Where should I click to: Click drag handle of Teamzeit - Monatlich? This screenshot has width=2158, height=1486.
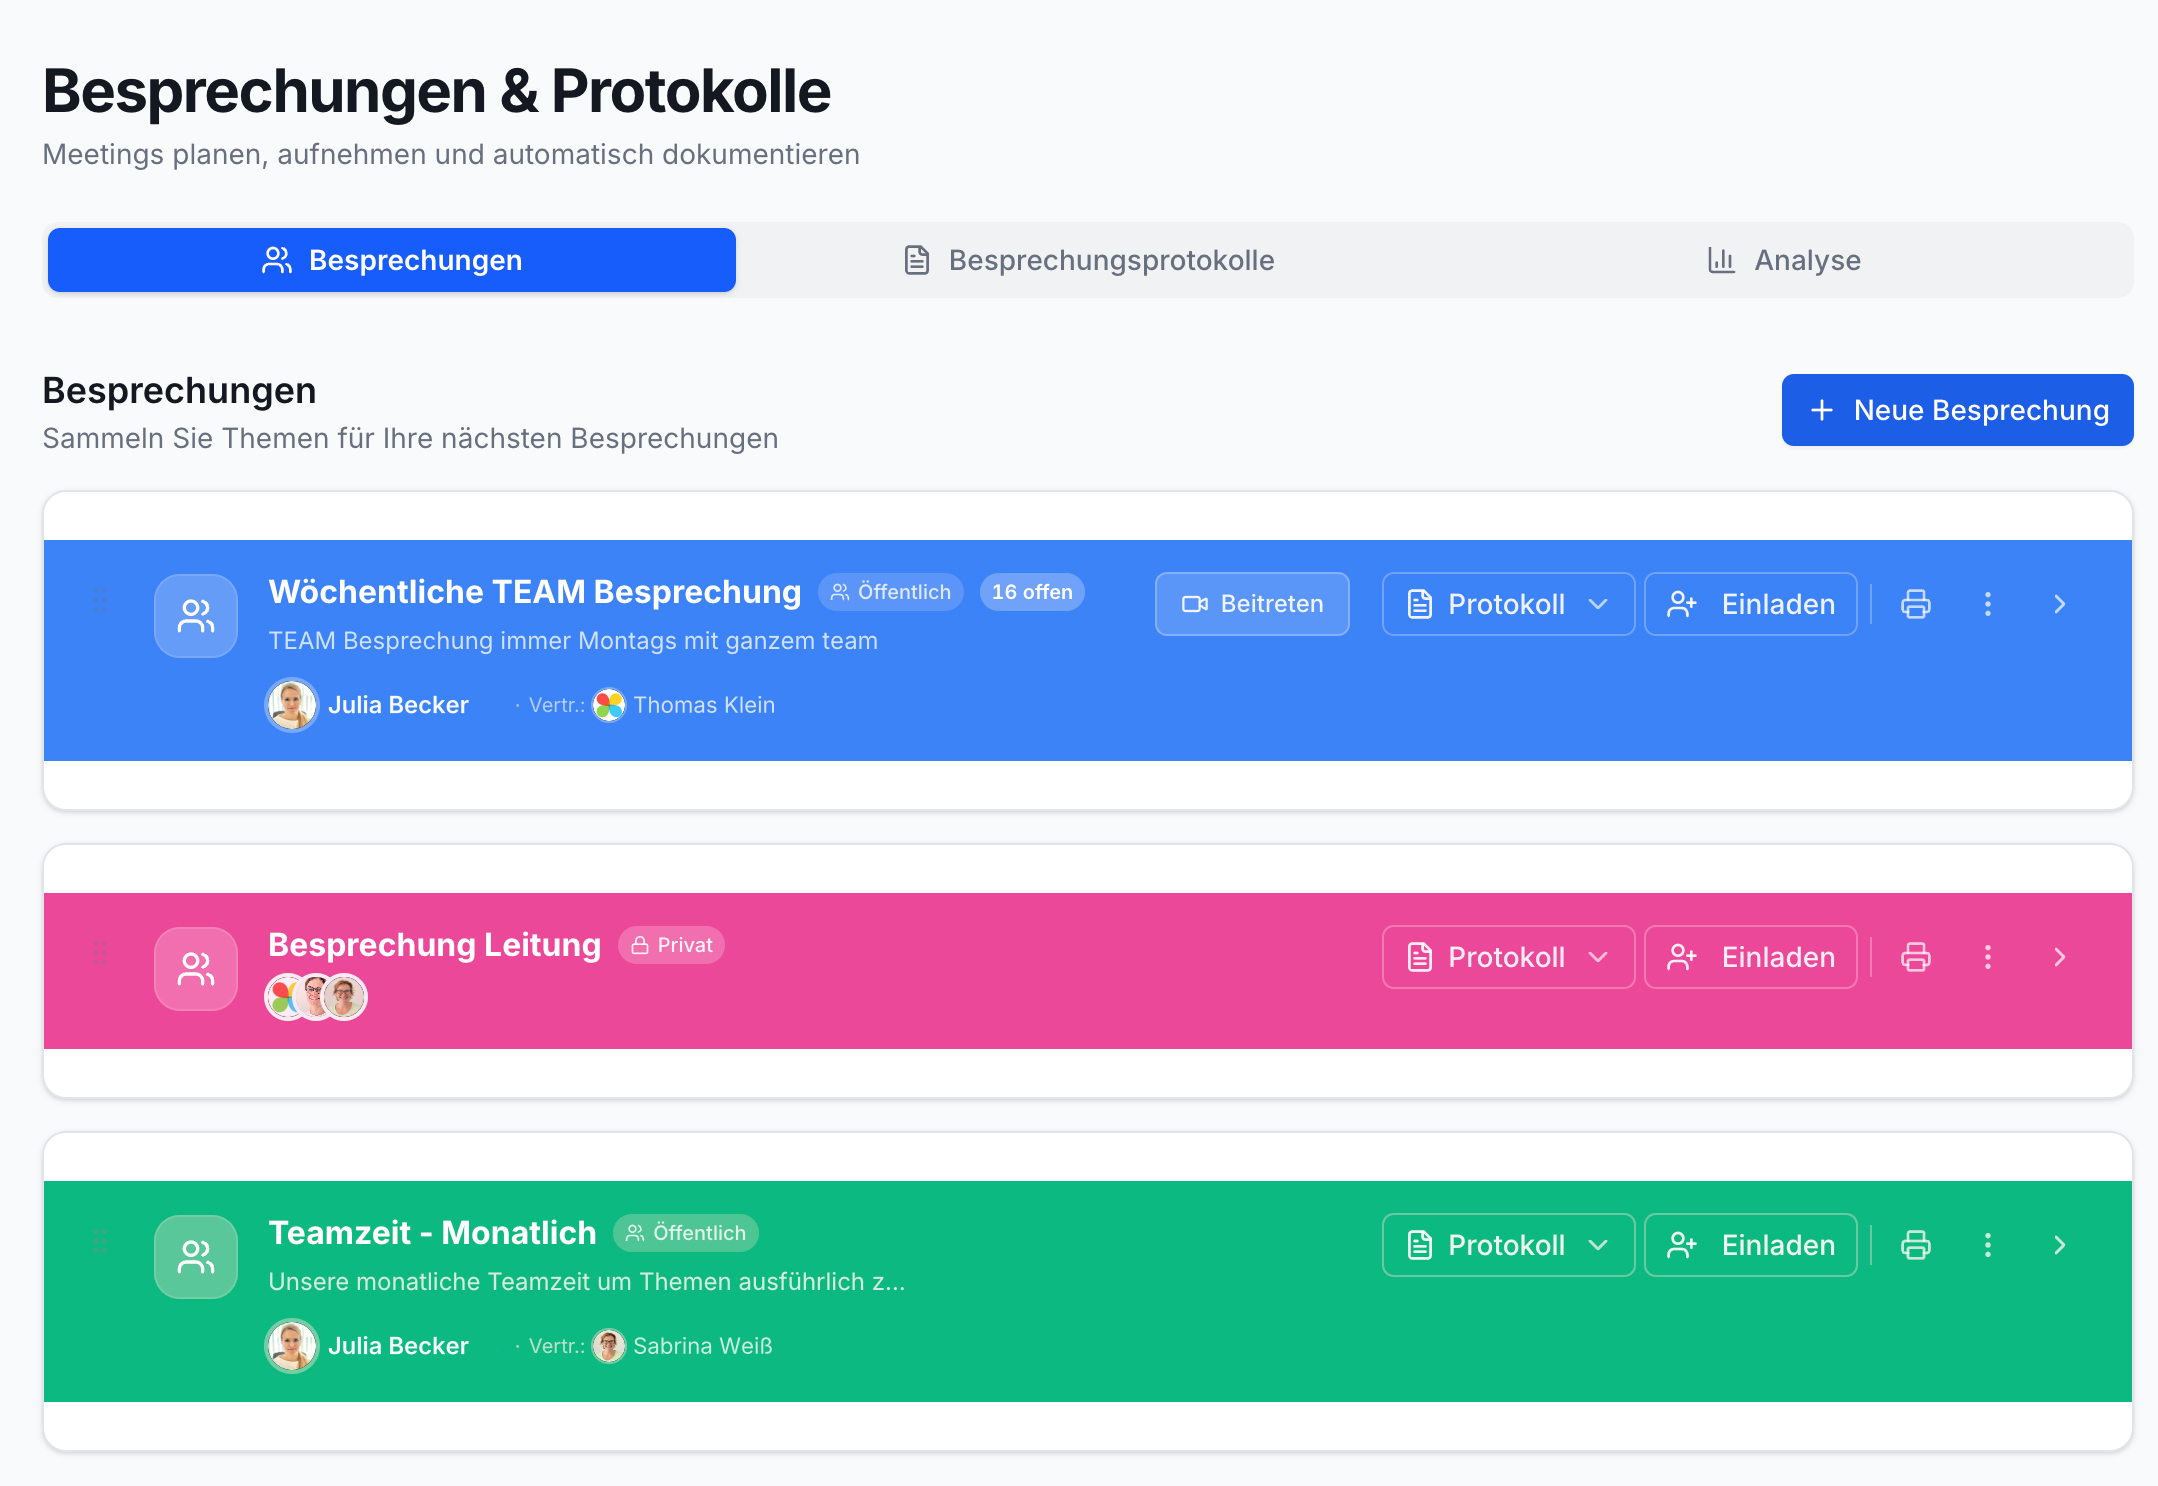click(100, 1241)
